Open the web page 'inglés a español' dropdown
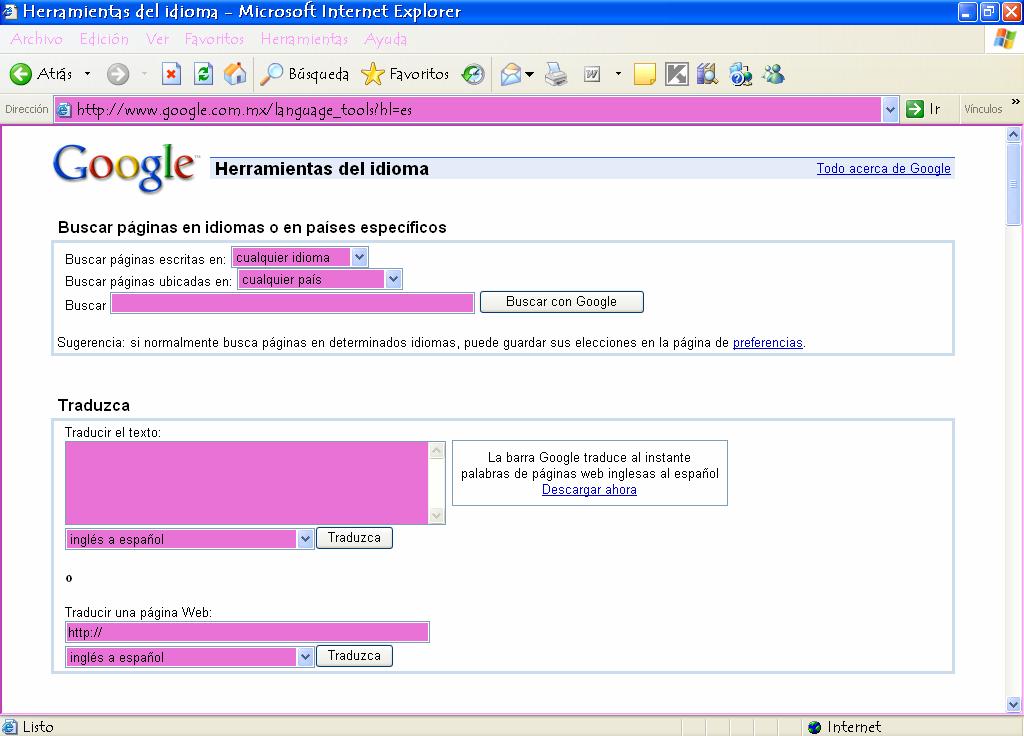 pos(189,657)
